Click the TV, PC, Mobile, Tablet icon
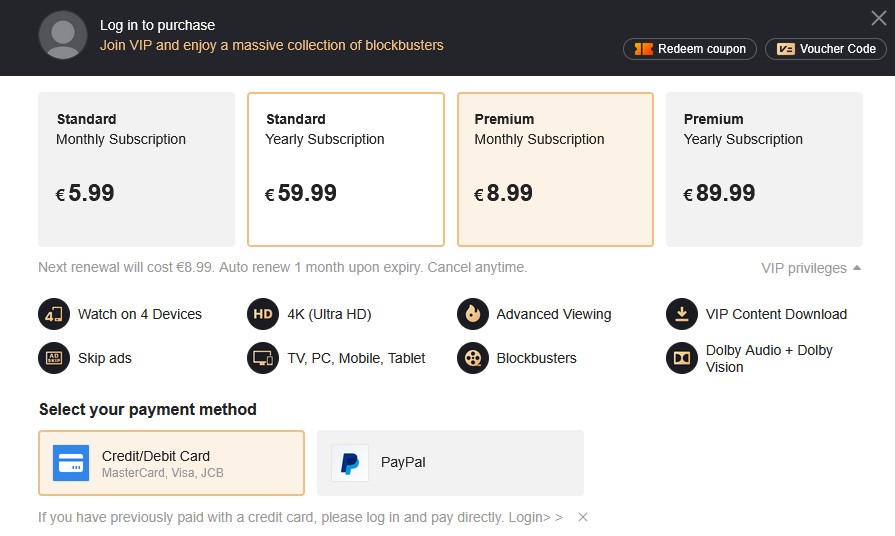The height and width of the screenshot is (536, 895). [x=263, y=358]
